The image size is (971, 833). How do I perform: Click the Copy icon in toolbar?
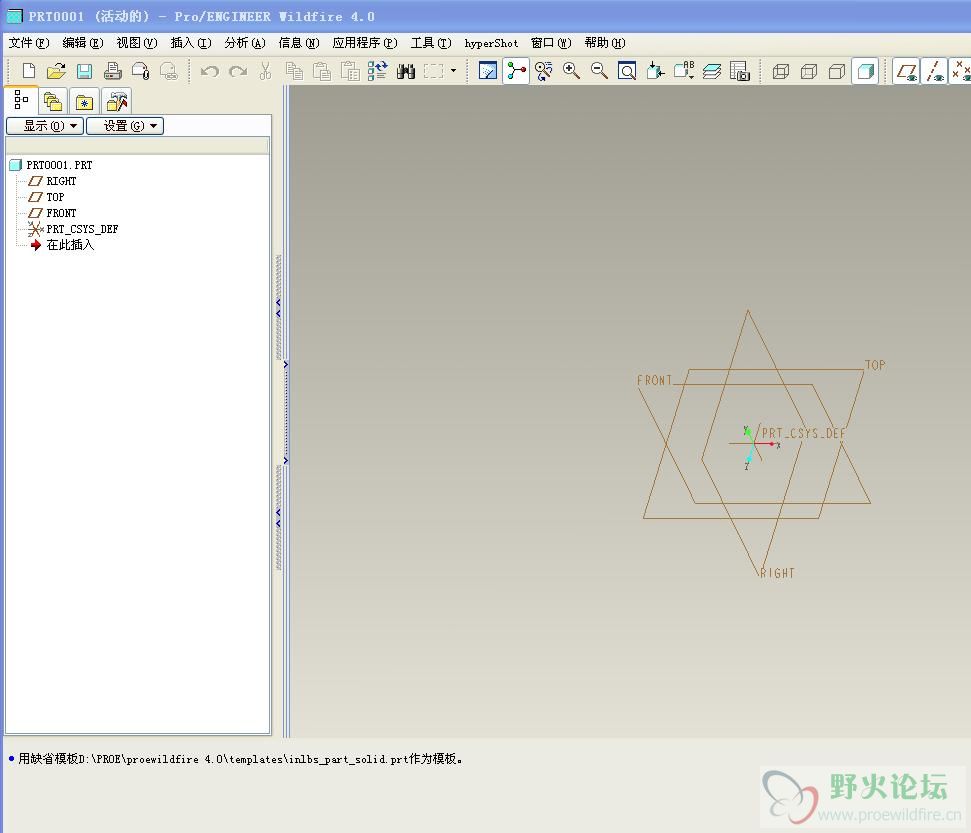pyautogui.click(x=294, y=71)
